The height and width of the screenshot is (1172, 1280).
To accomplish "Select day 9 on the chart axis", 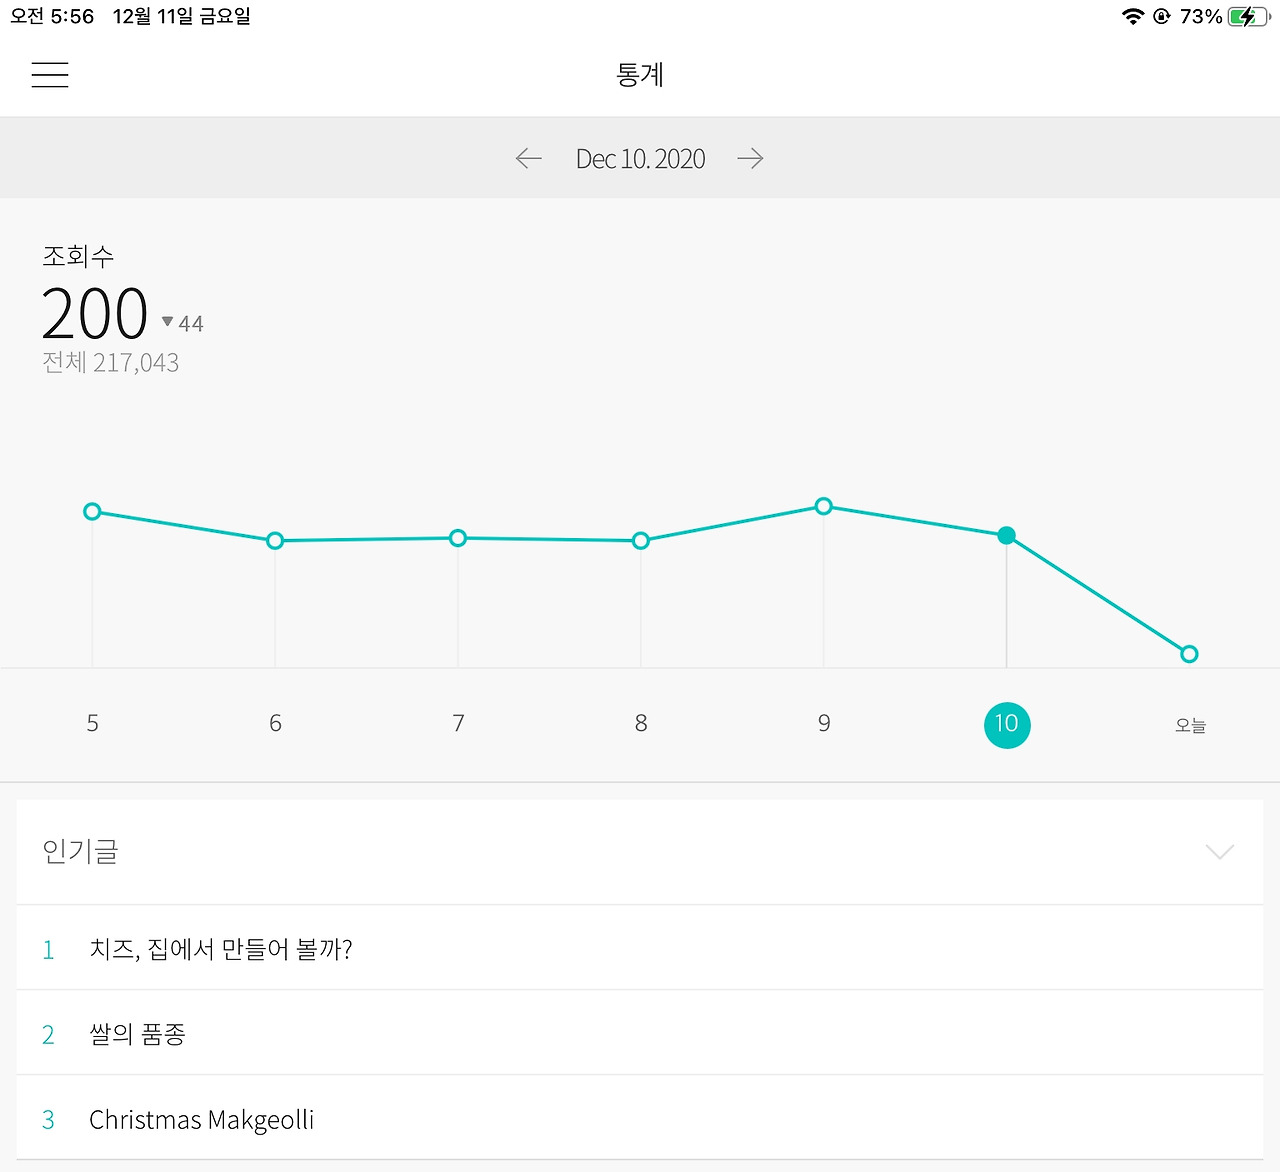I will coord(824,723).
